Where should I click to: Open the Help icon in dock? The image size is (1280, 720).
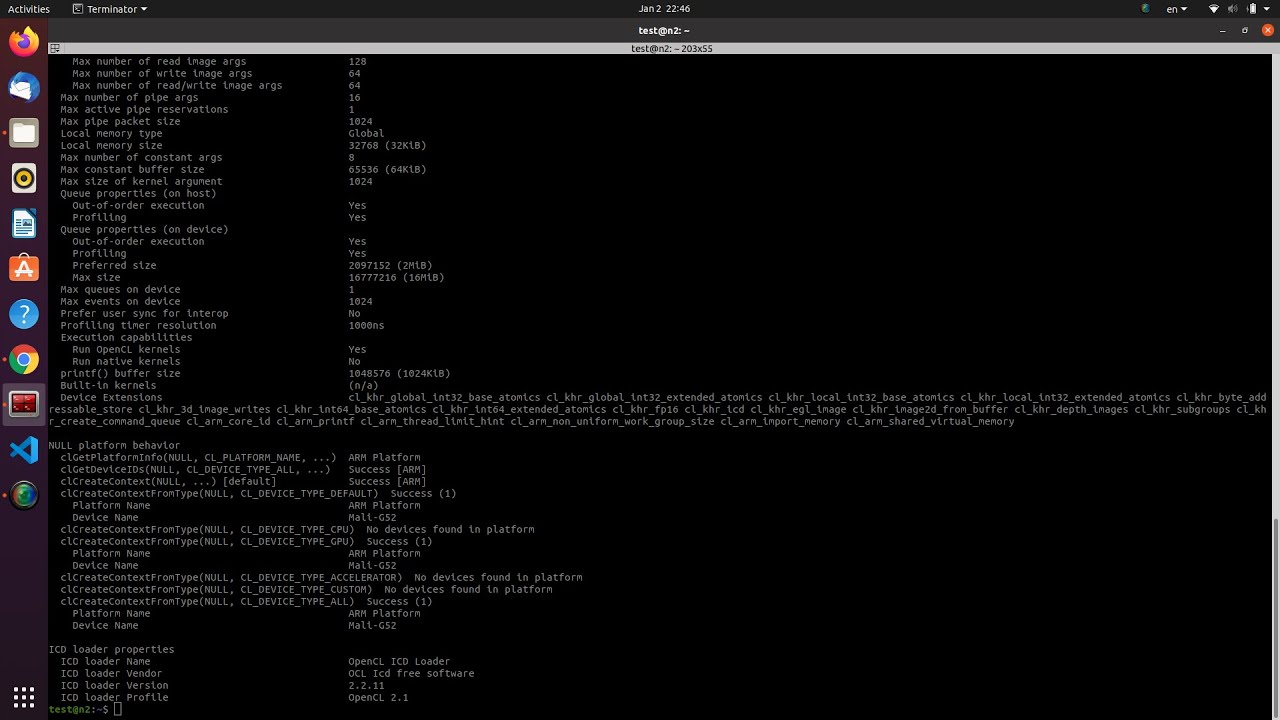pos(24,314)
